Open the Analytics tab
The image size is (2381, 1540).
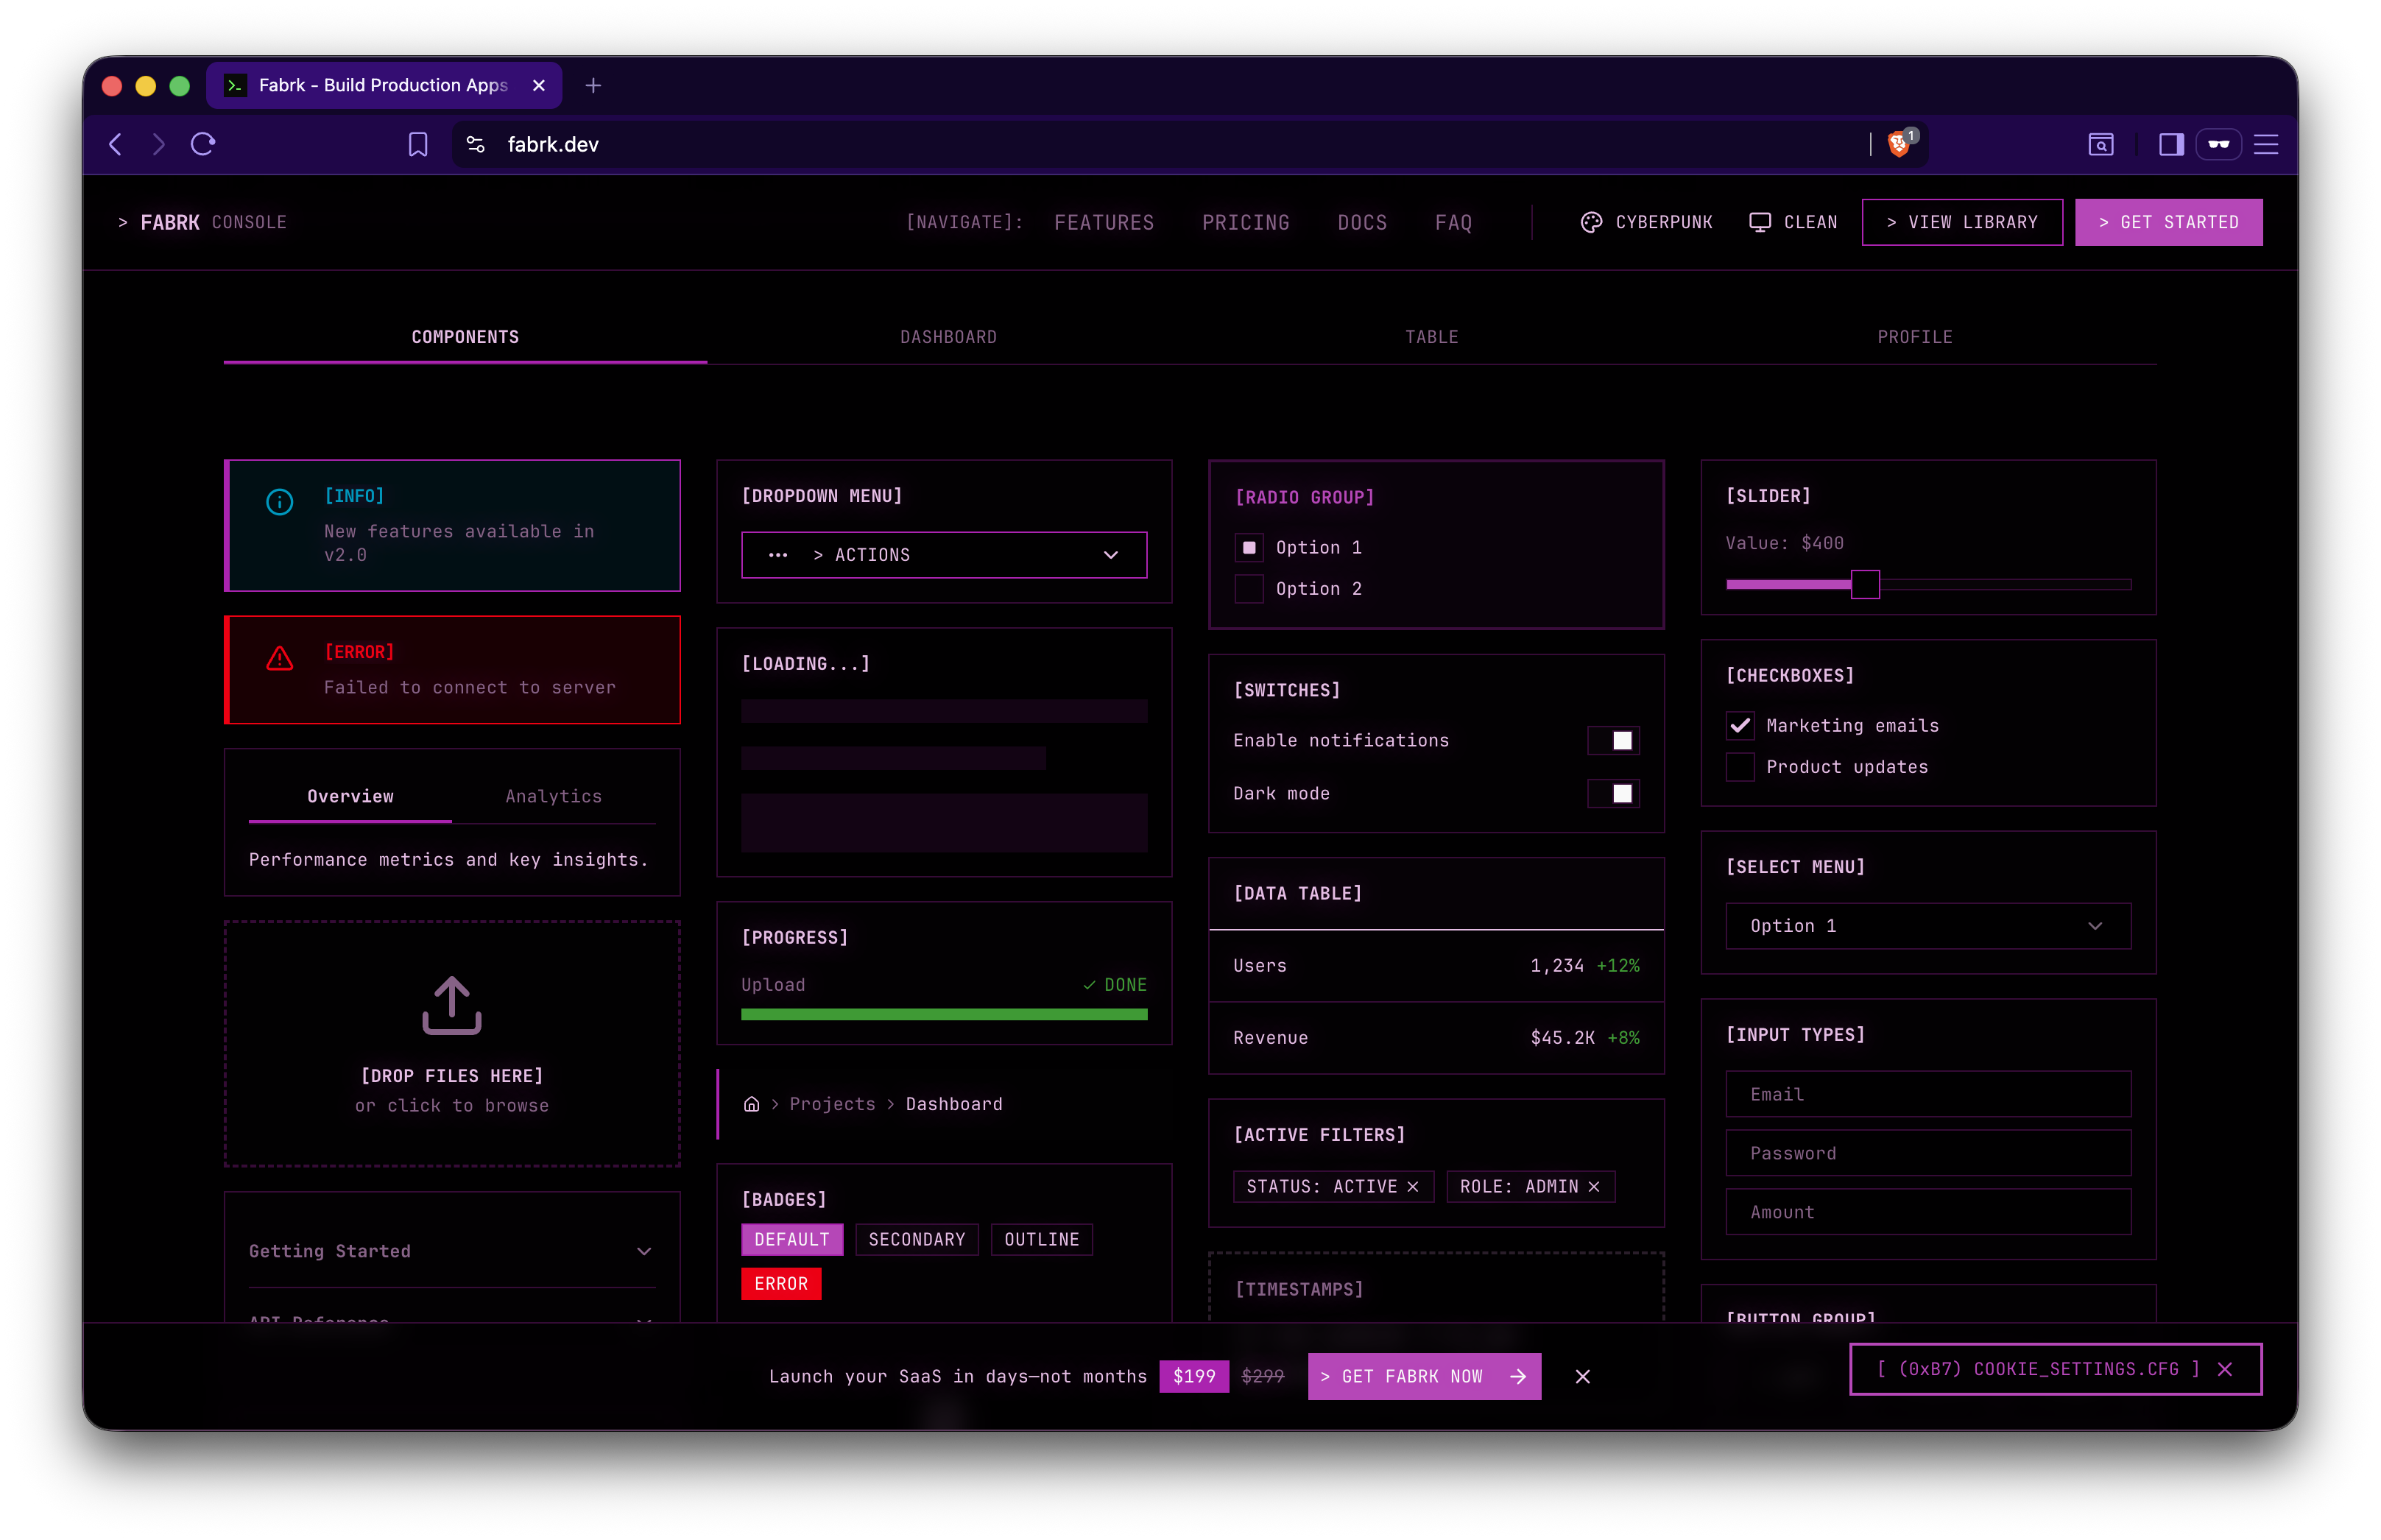pyautogui.click(x=553, y=796)
